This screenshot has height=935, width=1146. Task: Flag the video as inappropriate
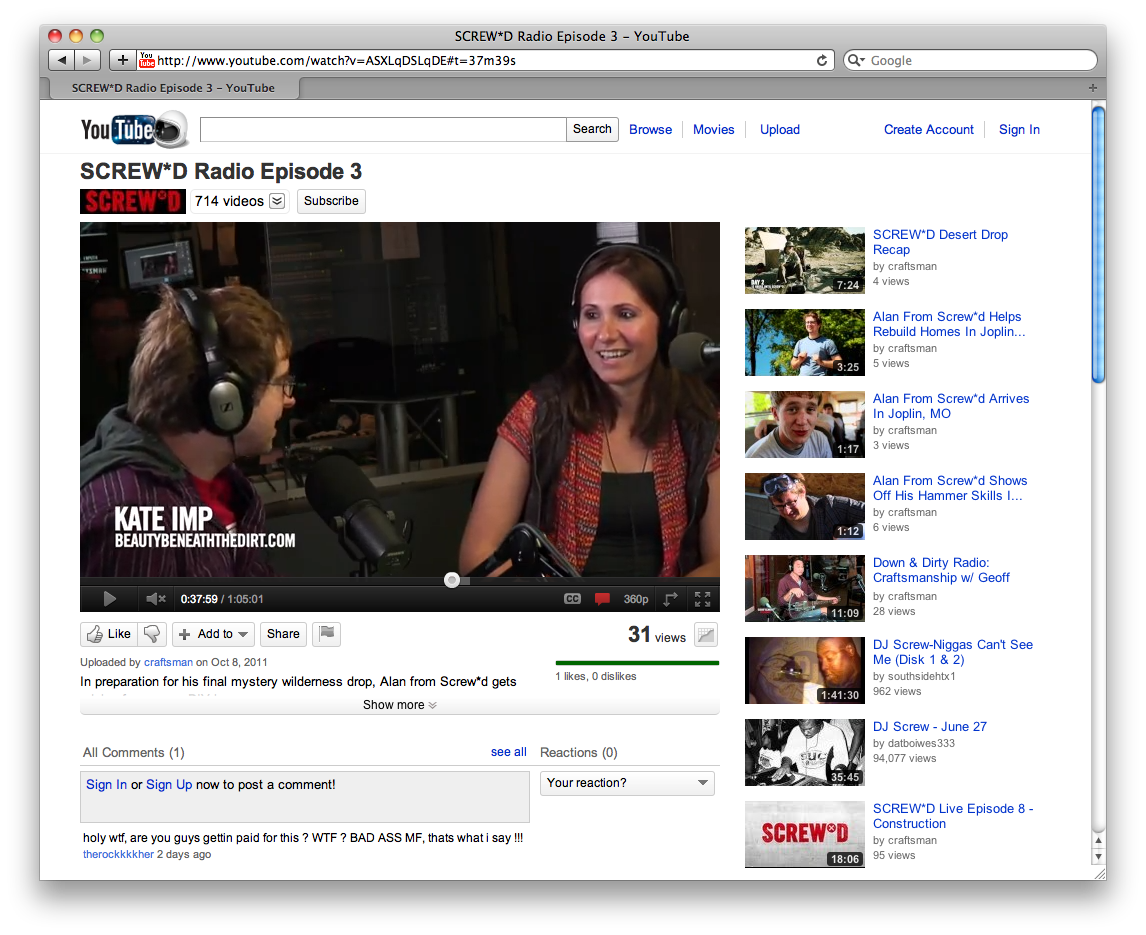(327, 634)
